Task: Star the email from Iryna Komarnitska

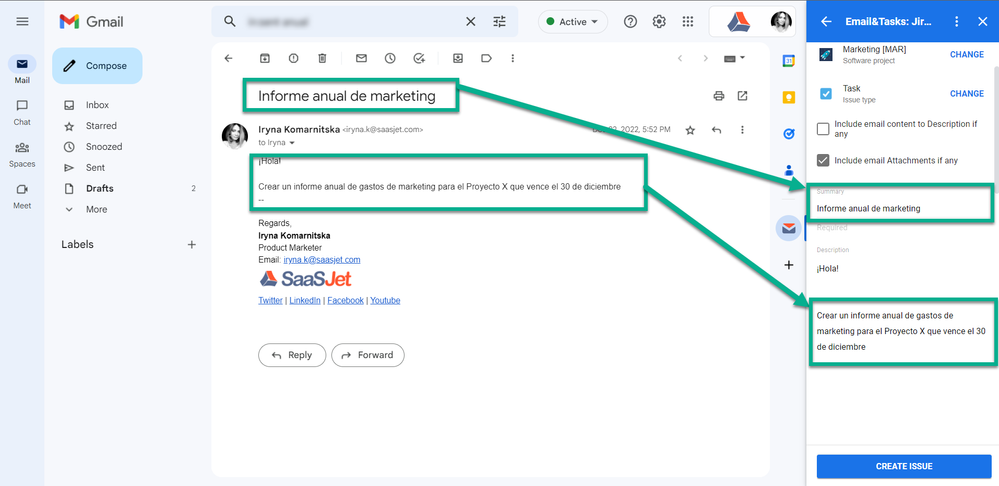Action: pyautogui.click(x=690, y=130)
